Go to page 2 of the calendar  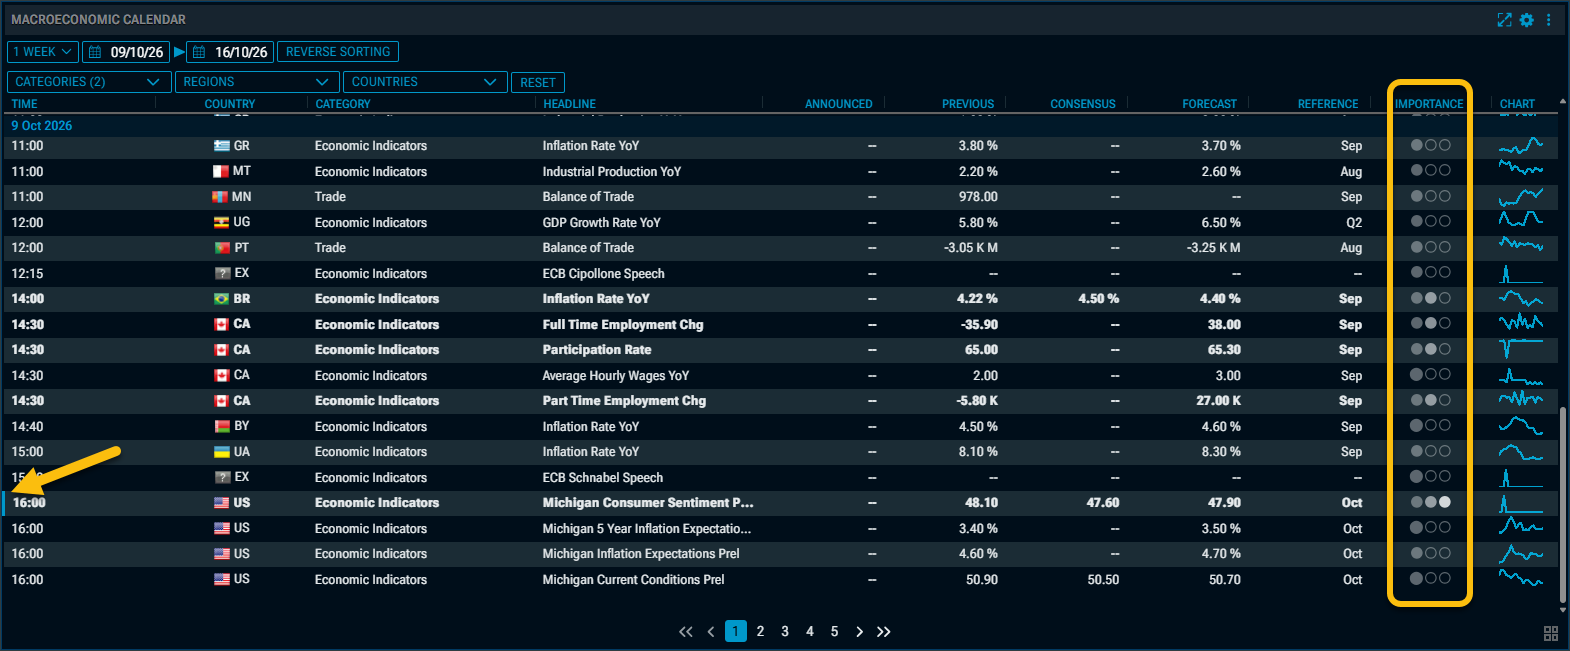(761, 632)
